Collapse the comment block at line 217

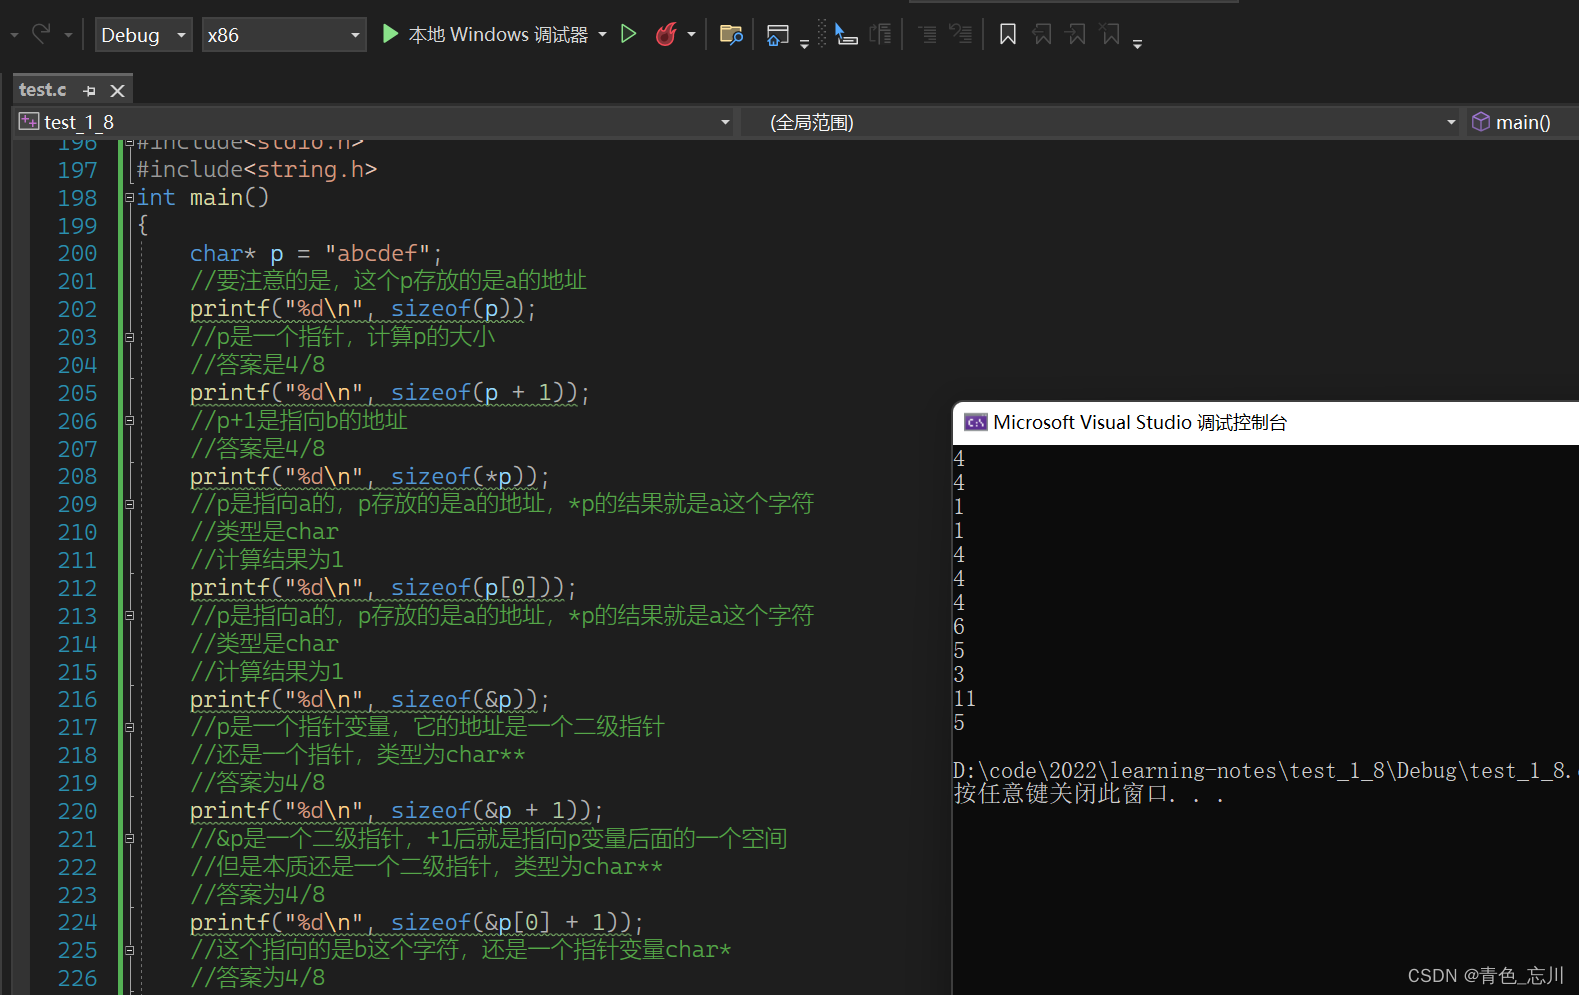(129, 728)
